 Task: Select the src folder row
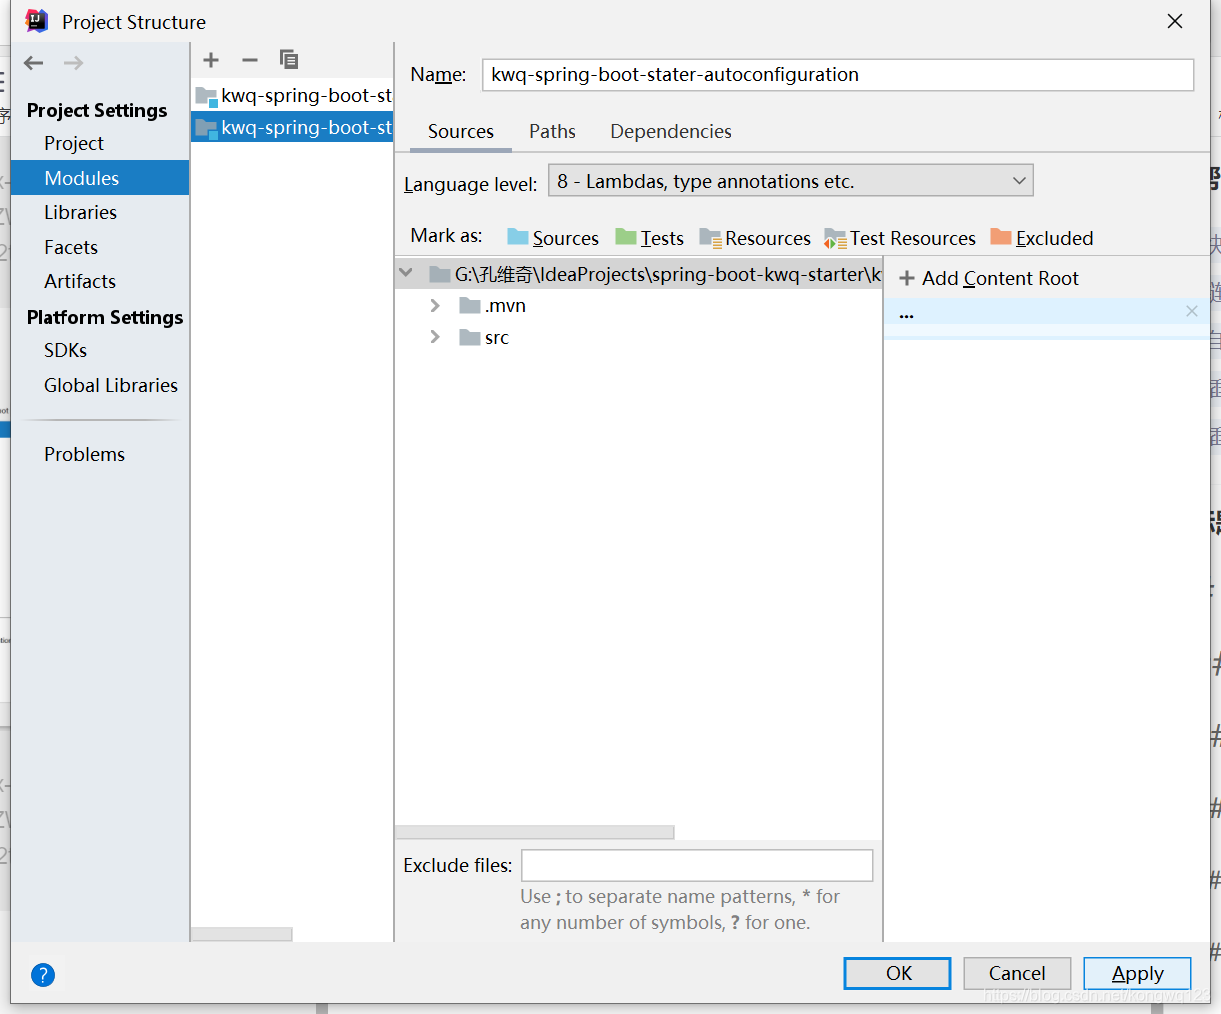tap(638, 337)
